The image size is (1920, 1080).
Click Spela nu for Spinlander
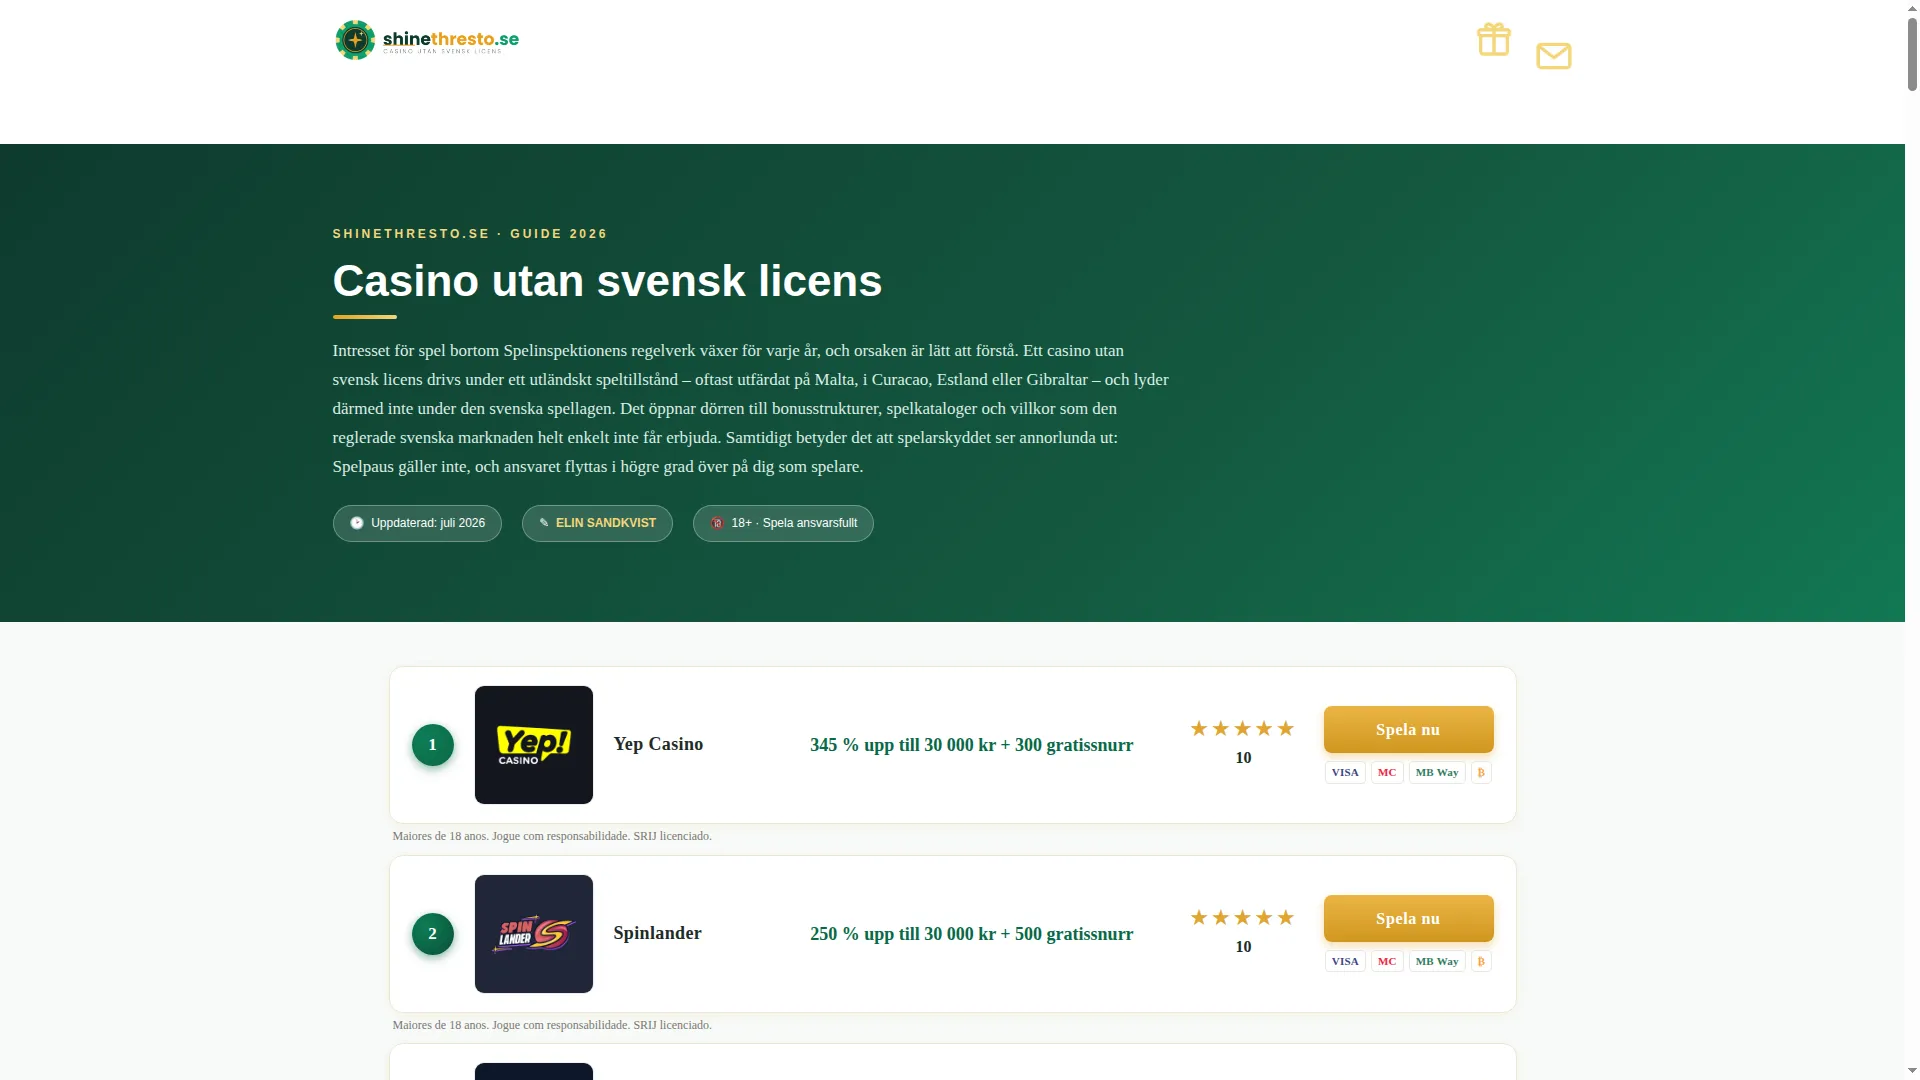click(x=1409, y=919)
